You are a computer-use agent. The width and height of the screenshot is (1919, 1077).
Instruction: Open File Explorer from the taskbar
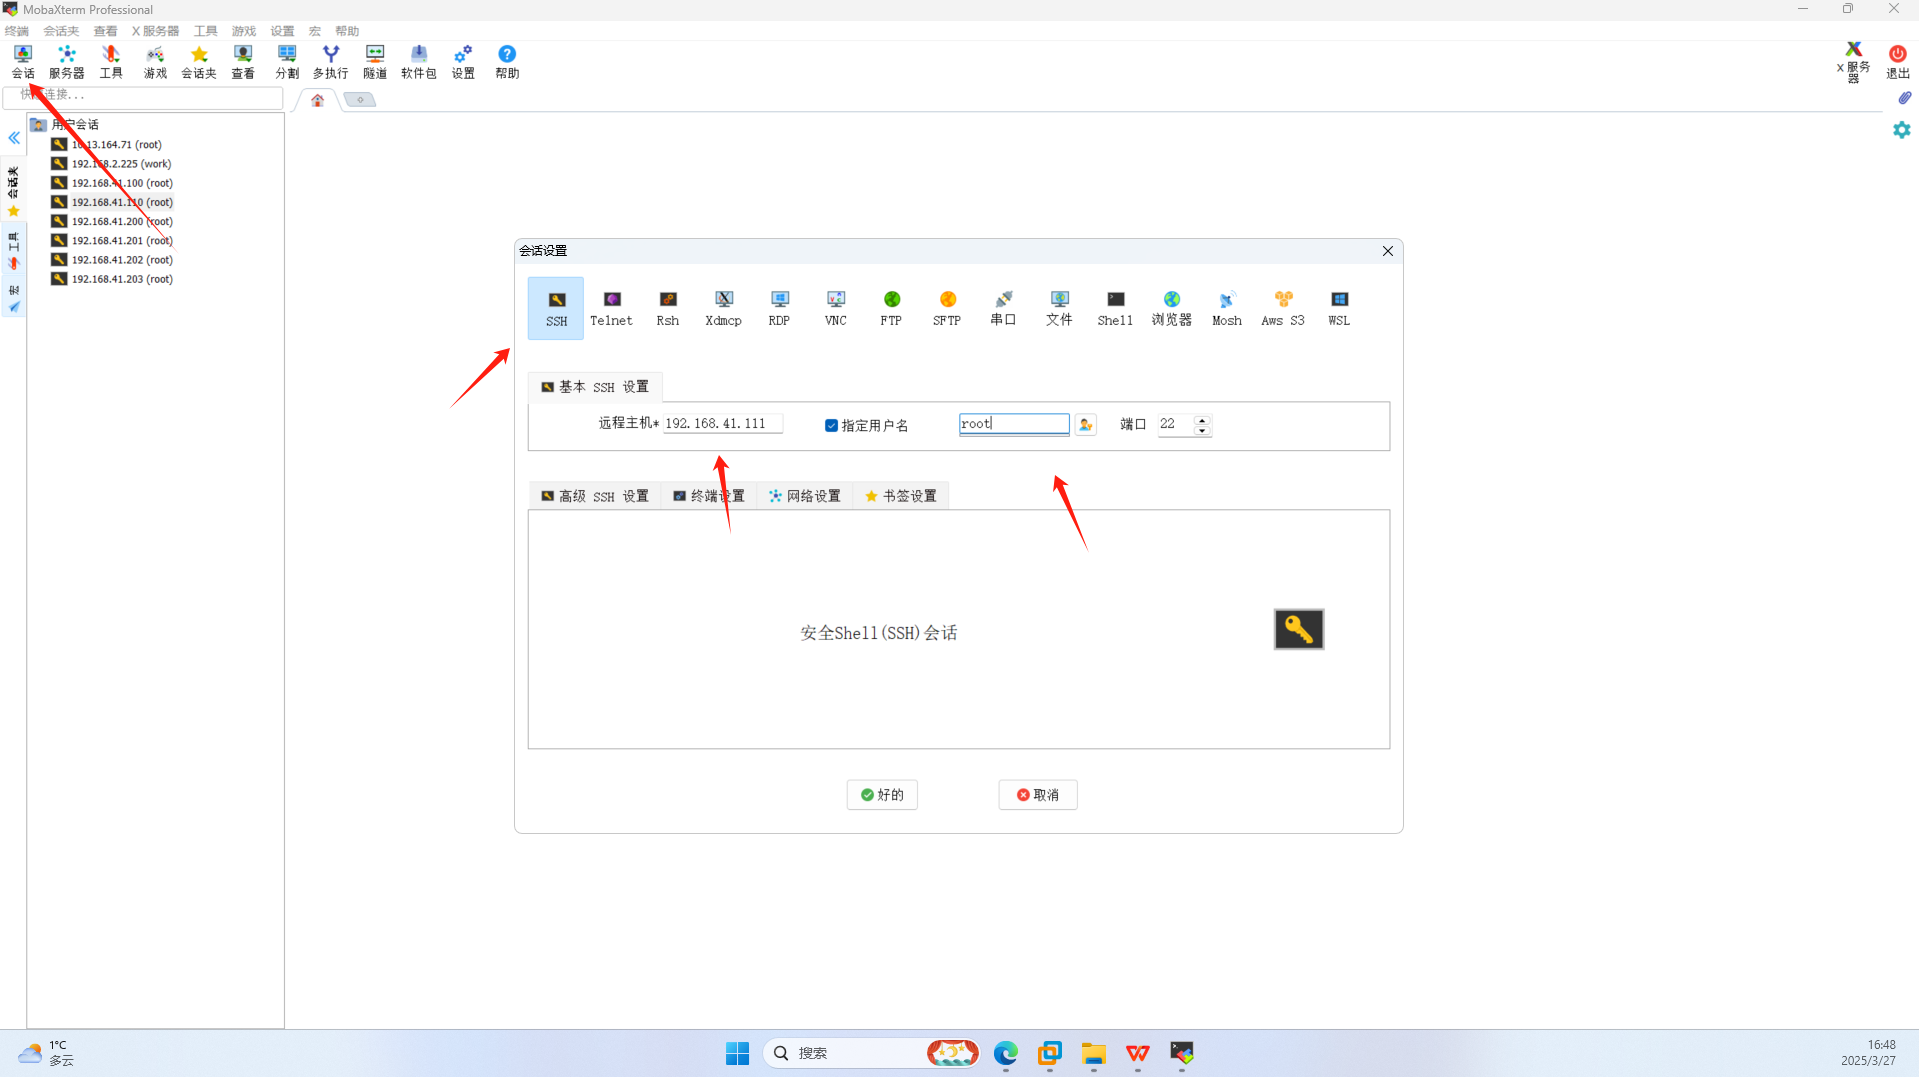coord(1093,1053)
